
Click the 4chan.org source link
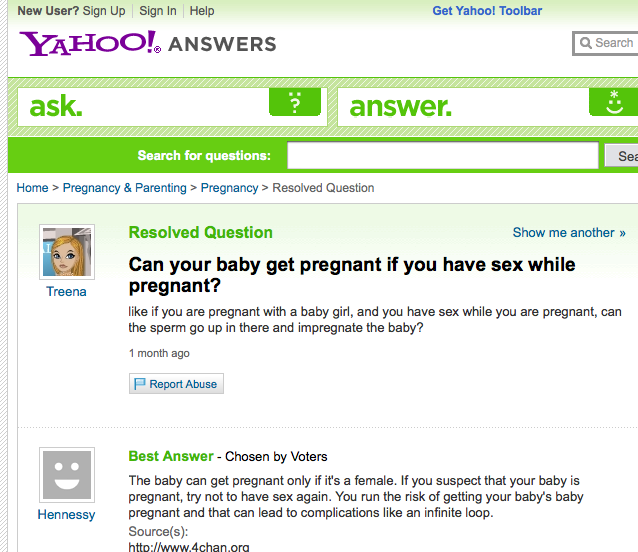click(189, 546)
